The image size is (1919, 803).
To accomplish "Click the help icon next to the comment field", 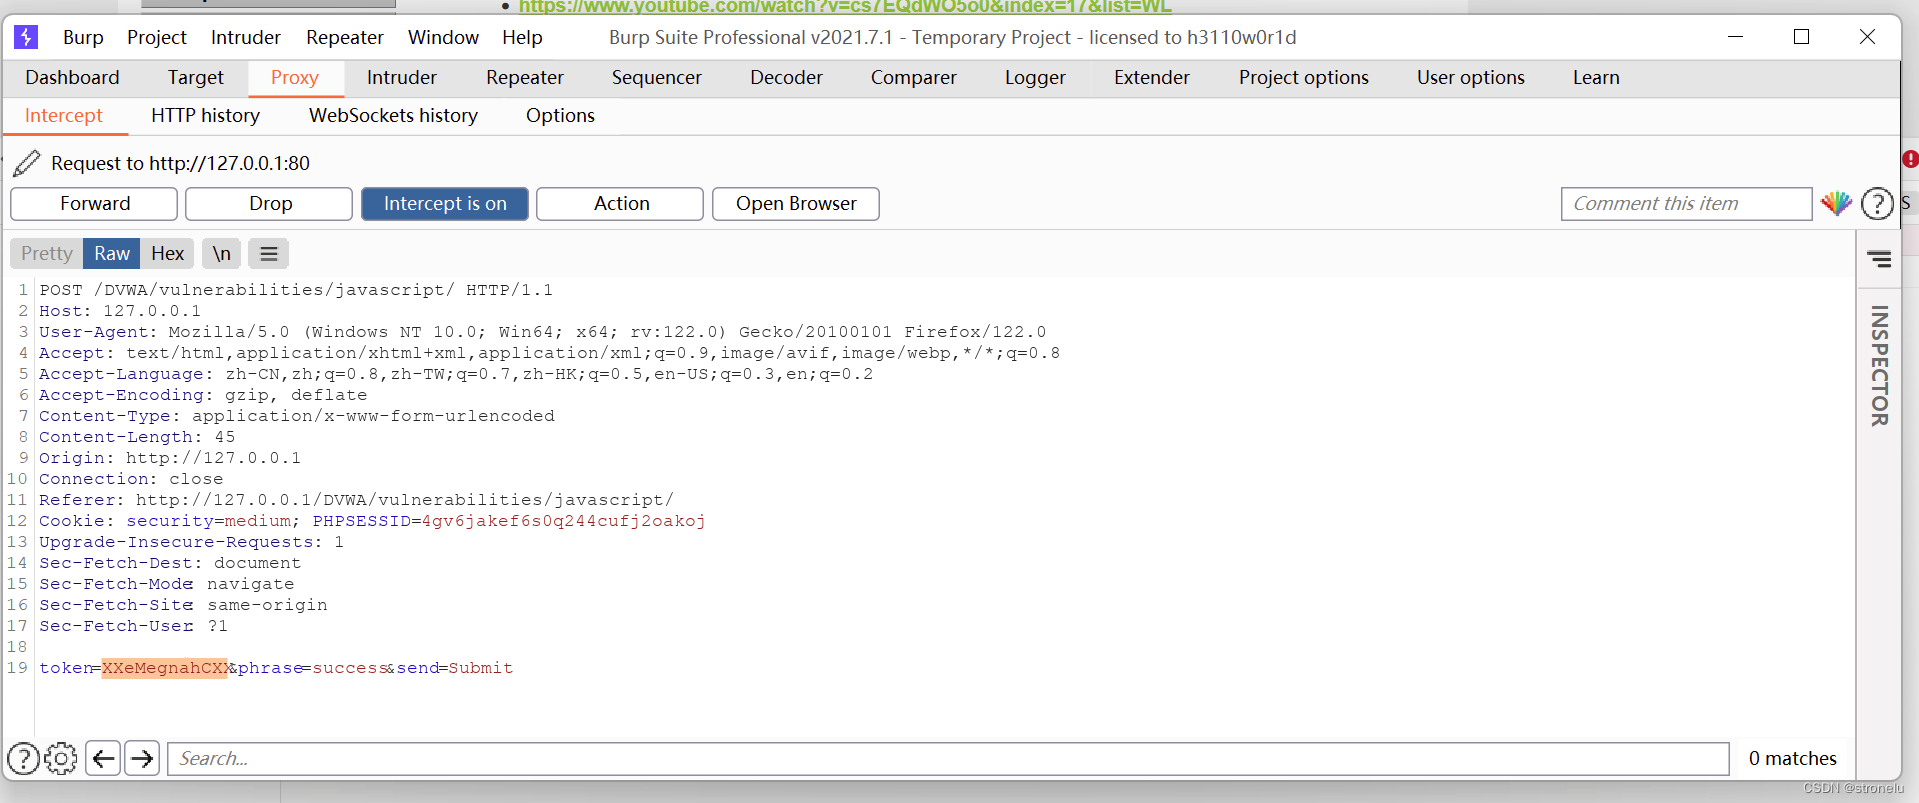I will 1877,204.
